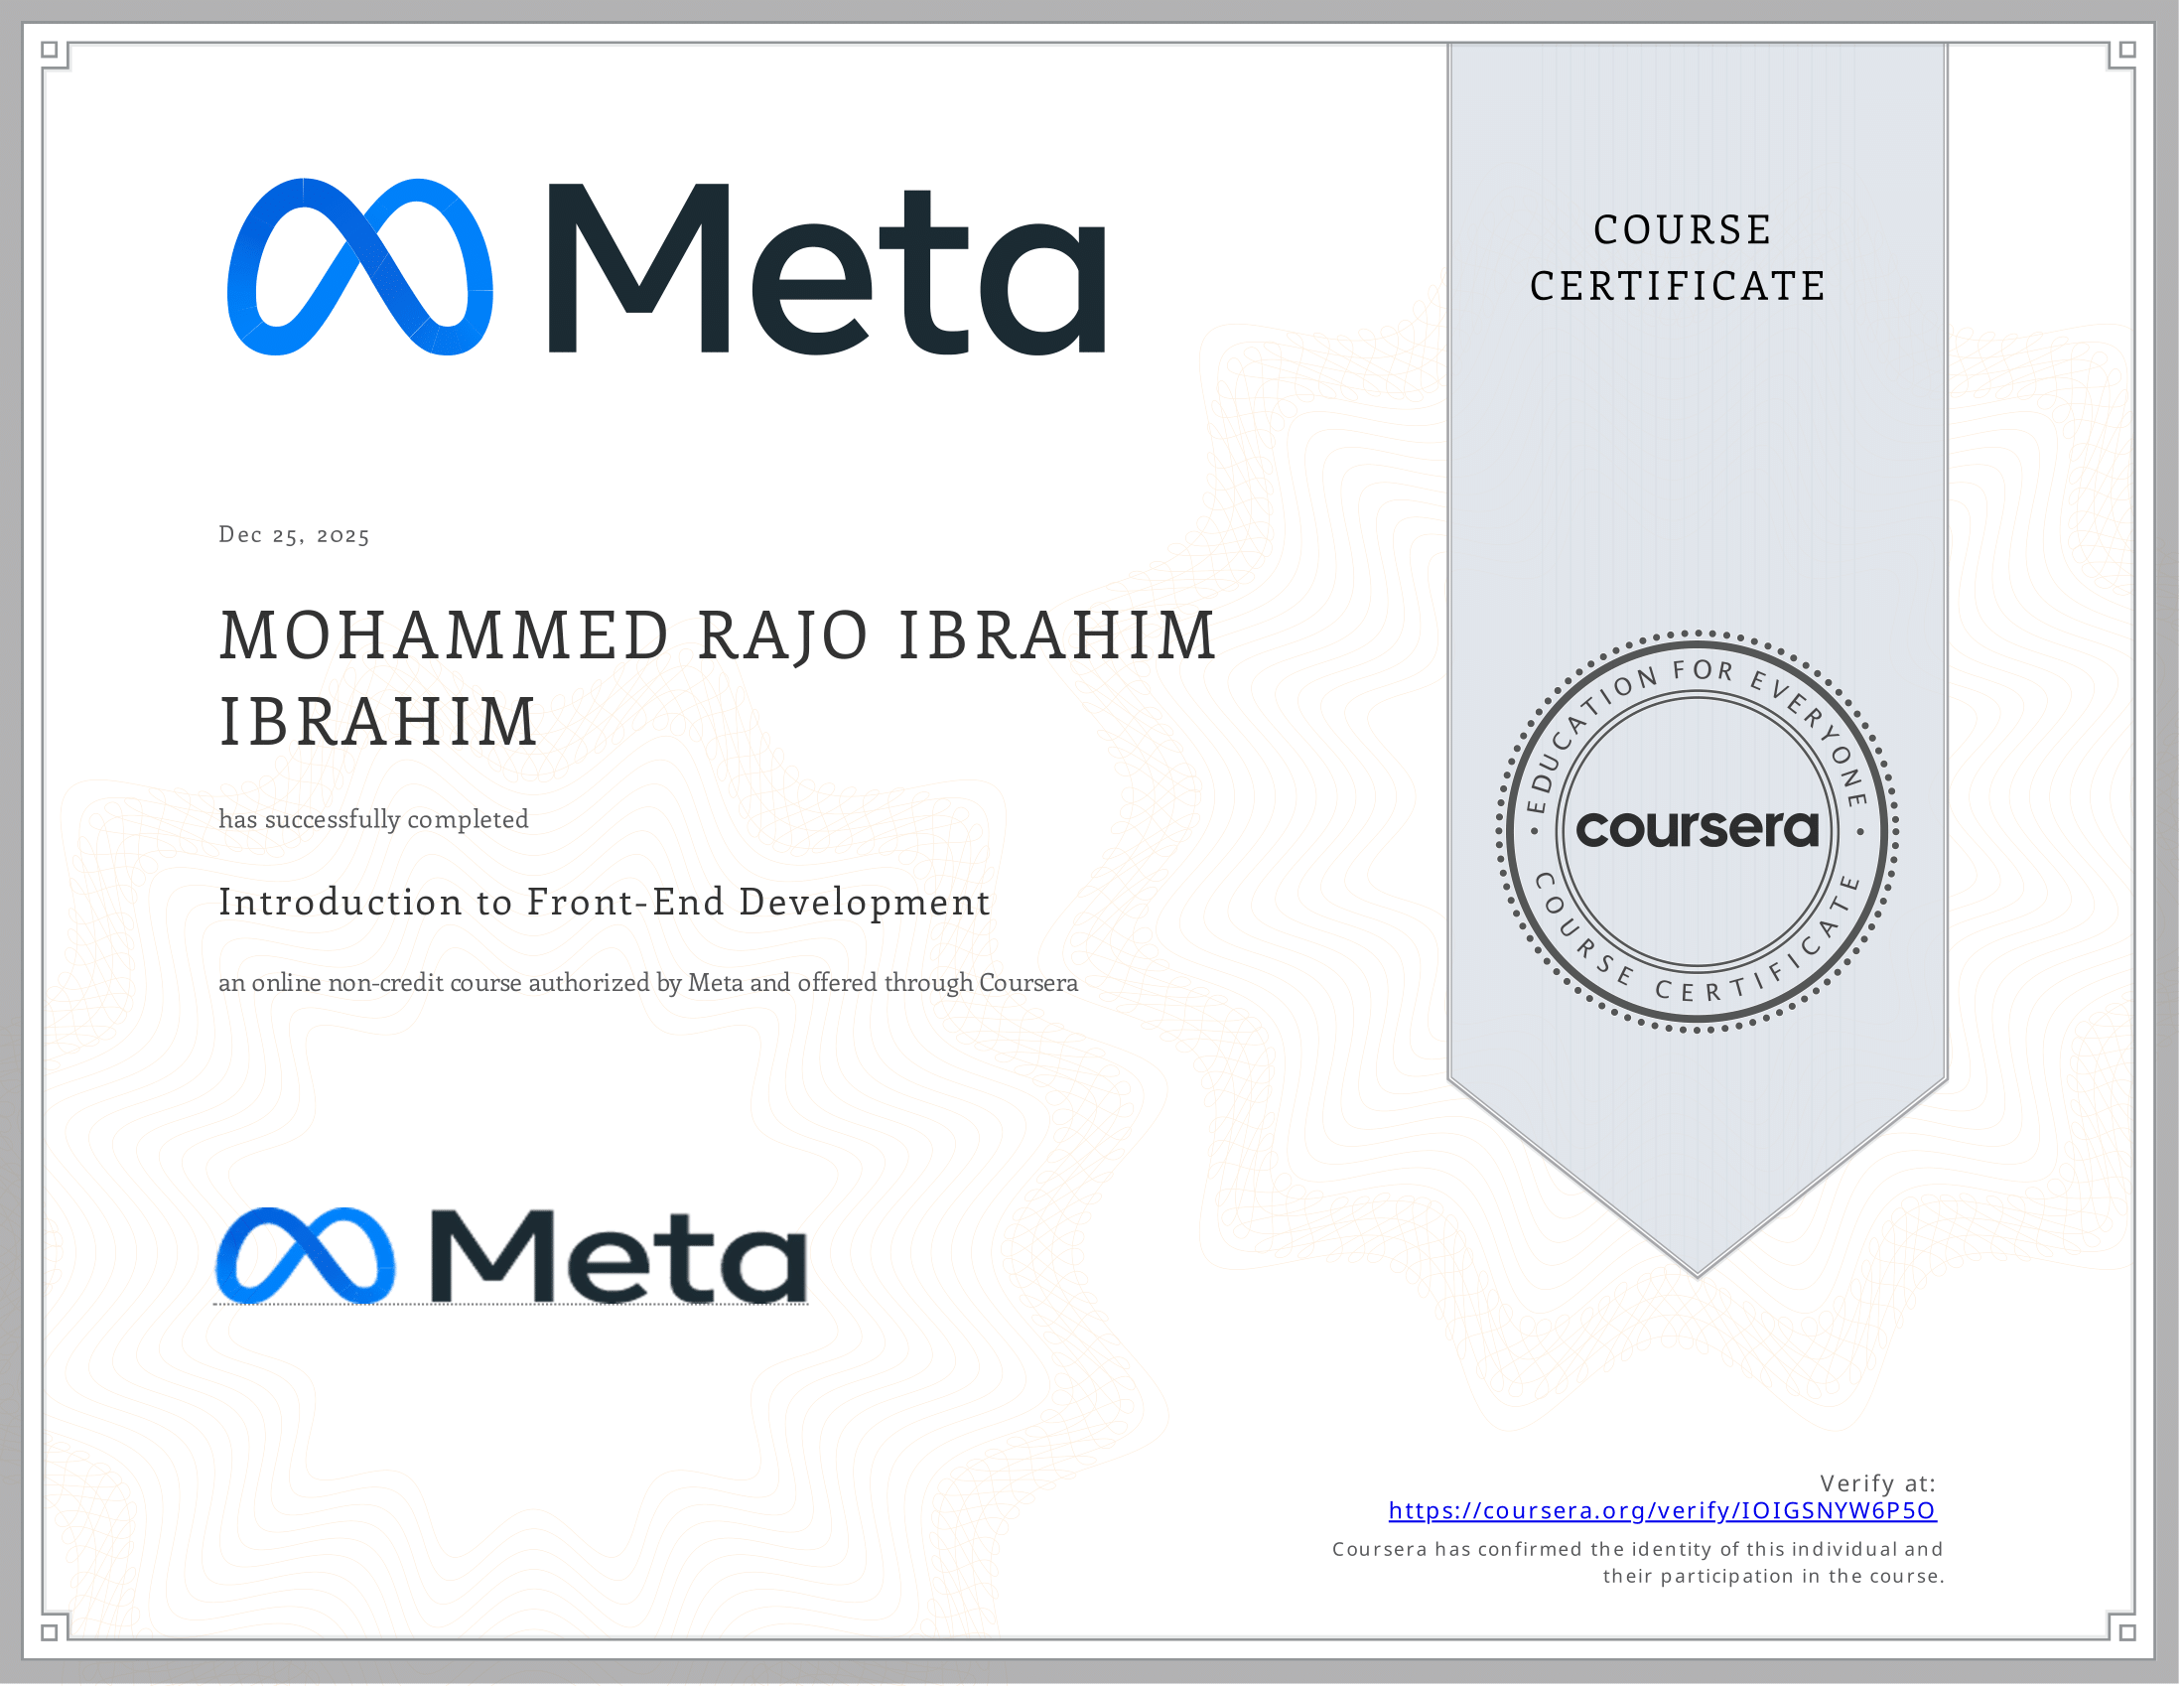The image size is (2184, 1688).
Task: Click the bottom-right corner square ornament
Action: click(x=2128, y=1632)
